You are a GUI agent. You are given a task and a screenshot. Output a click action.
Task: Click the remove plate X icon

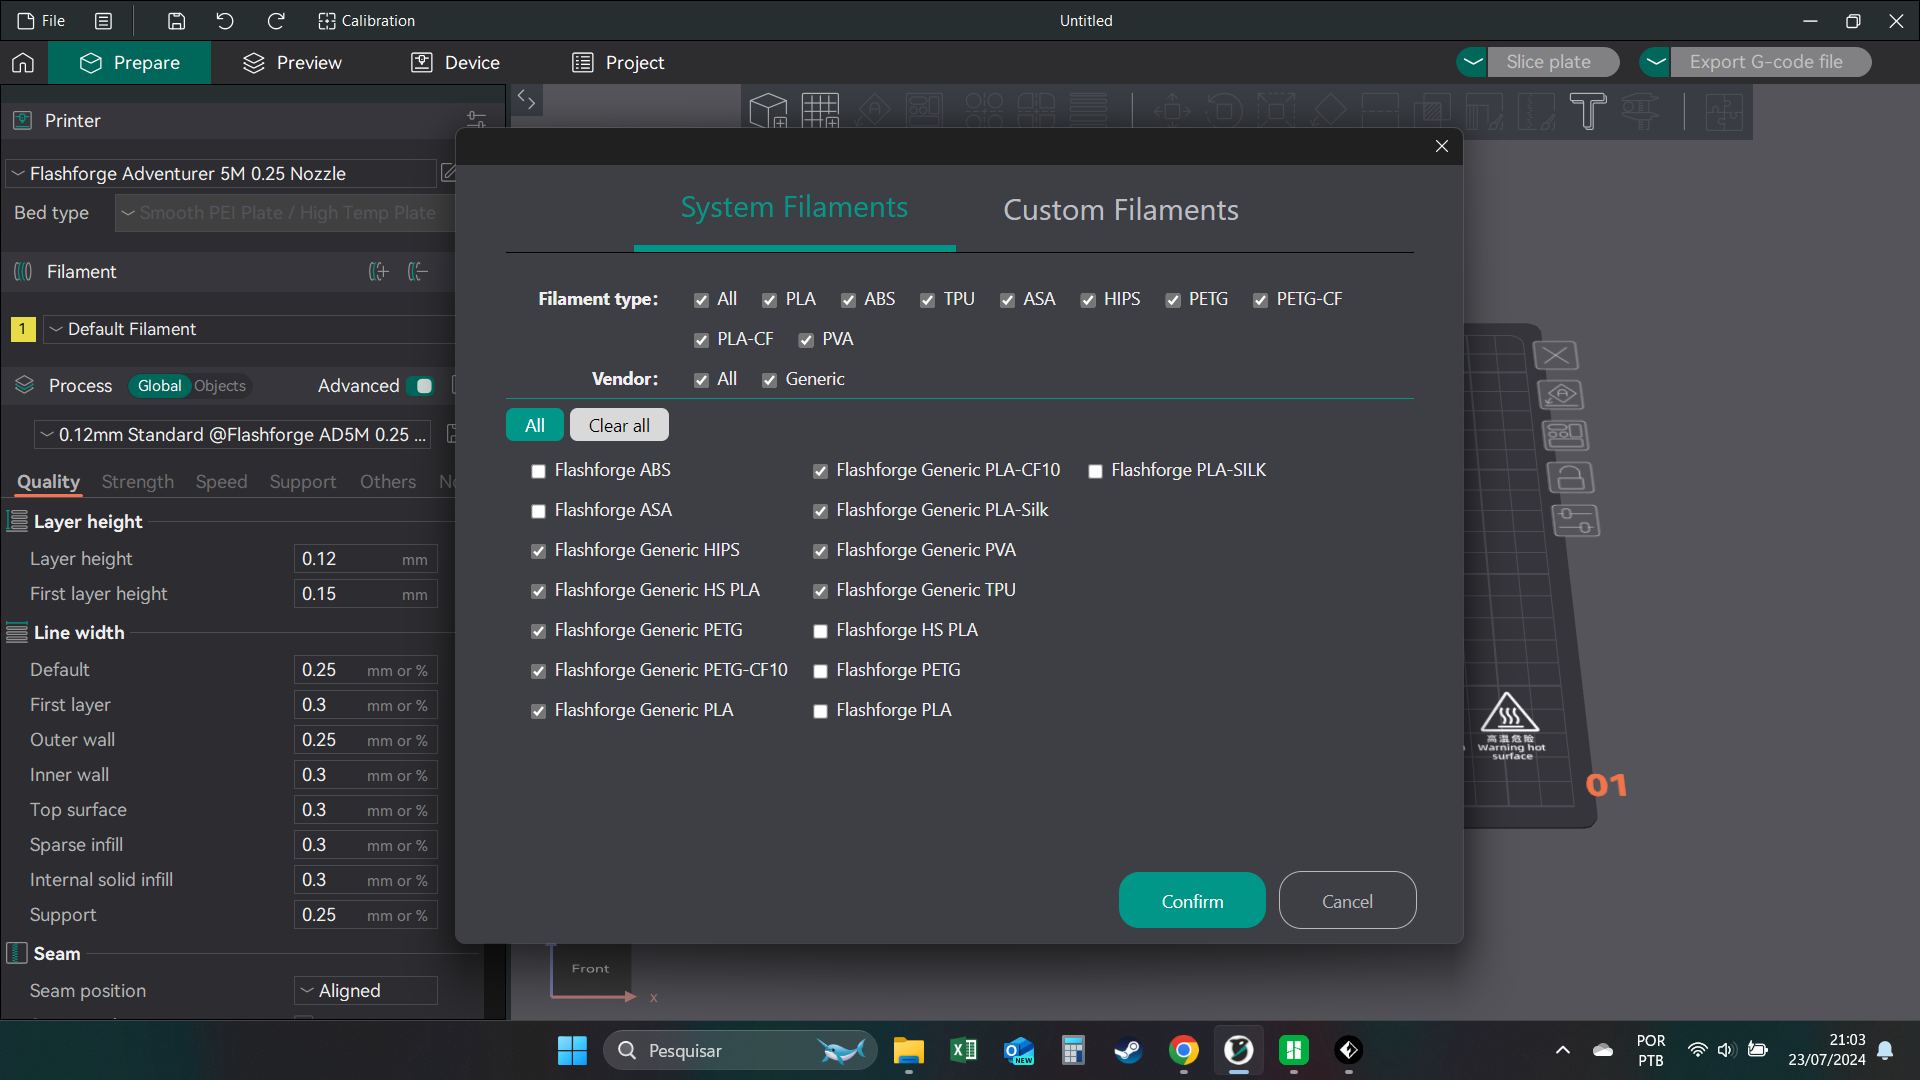(x=1555, y=355)
